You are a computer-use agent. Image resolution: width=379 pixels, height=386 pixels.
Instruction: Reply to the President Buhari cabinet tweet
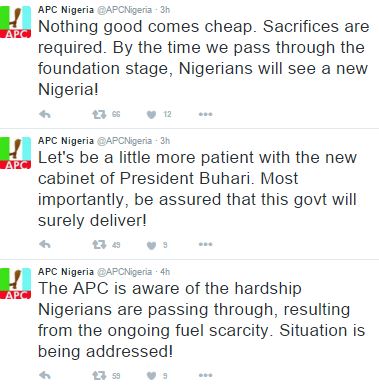click(45, 245)
